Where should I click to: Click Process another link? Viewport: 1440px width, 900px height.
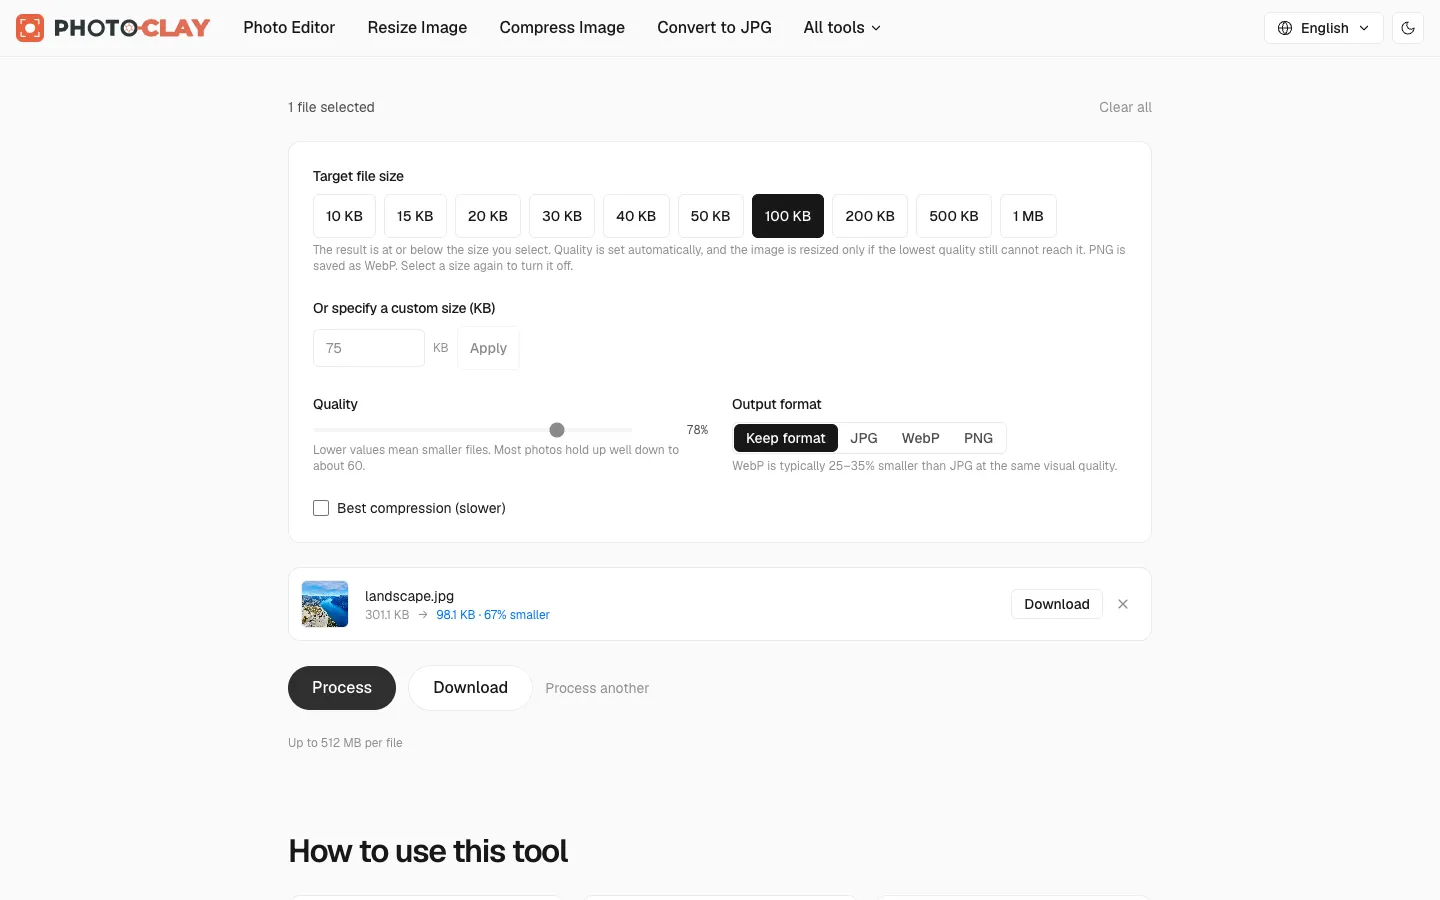pos(597,688)
